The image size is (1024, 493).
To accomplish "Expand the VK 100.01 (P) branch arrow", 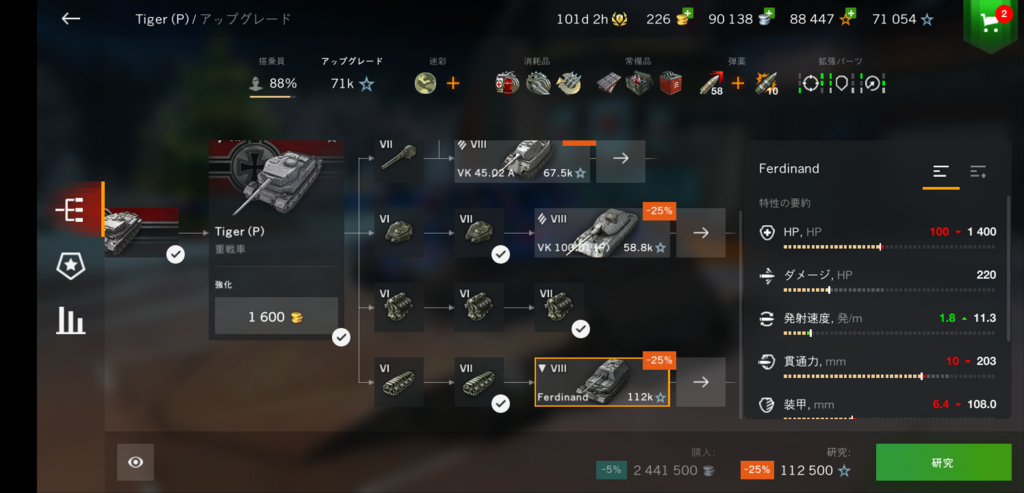I will pyautogui.click(x=701, y=232).
